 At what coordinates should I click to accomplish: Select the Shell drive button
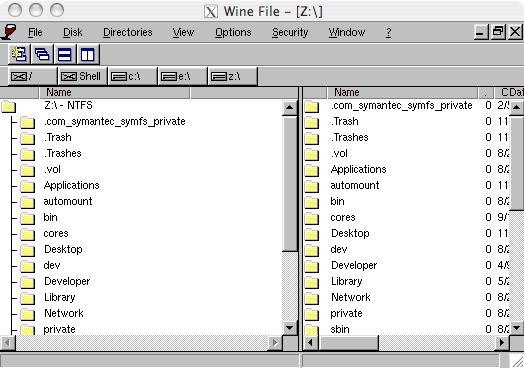point(83,76)
